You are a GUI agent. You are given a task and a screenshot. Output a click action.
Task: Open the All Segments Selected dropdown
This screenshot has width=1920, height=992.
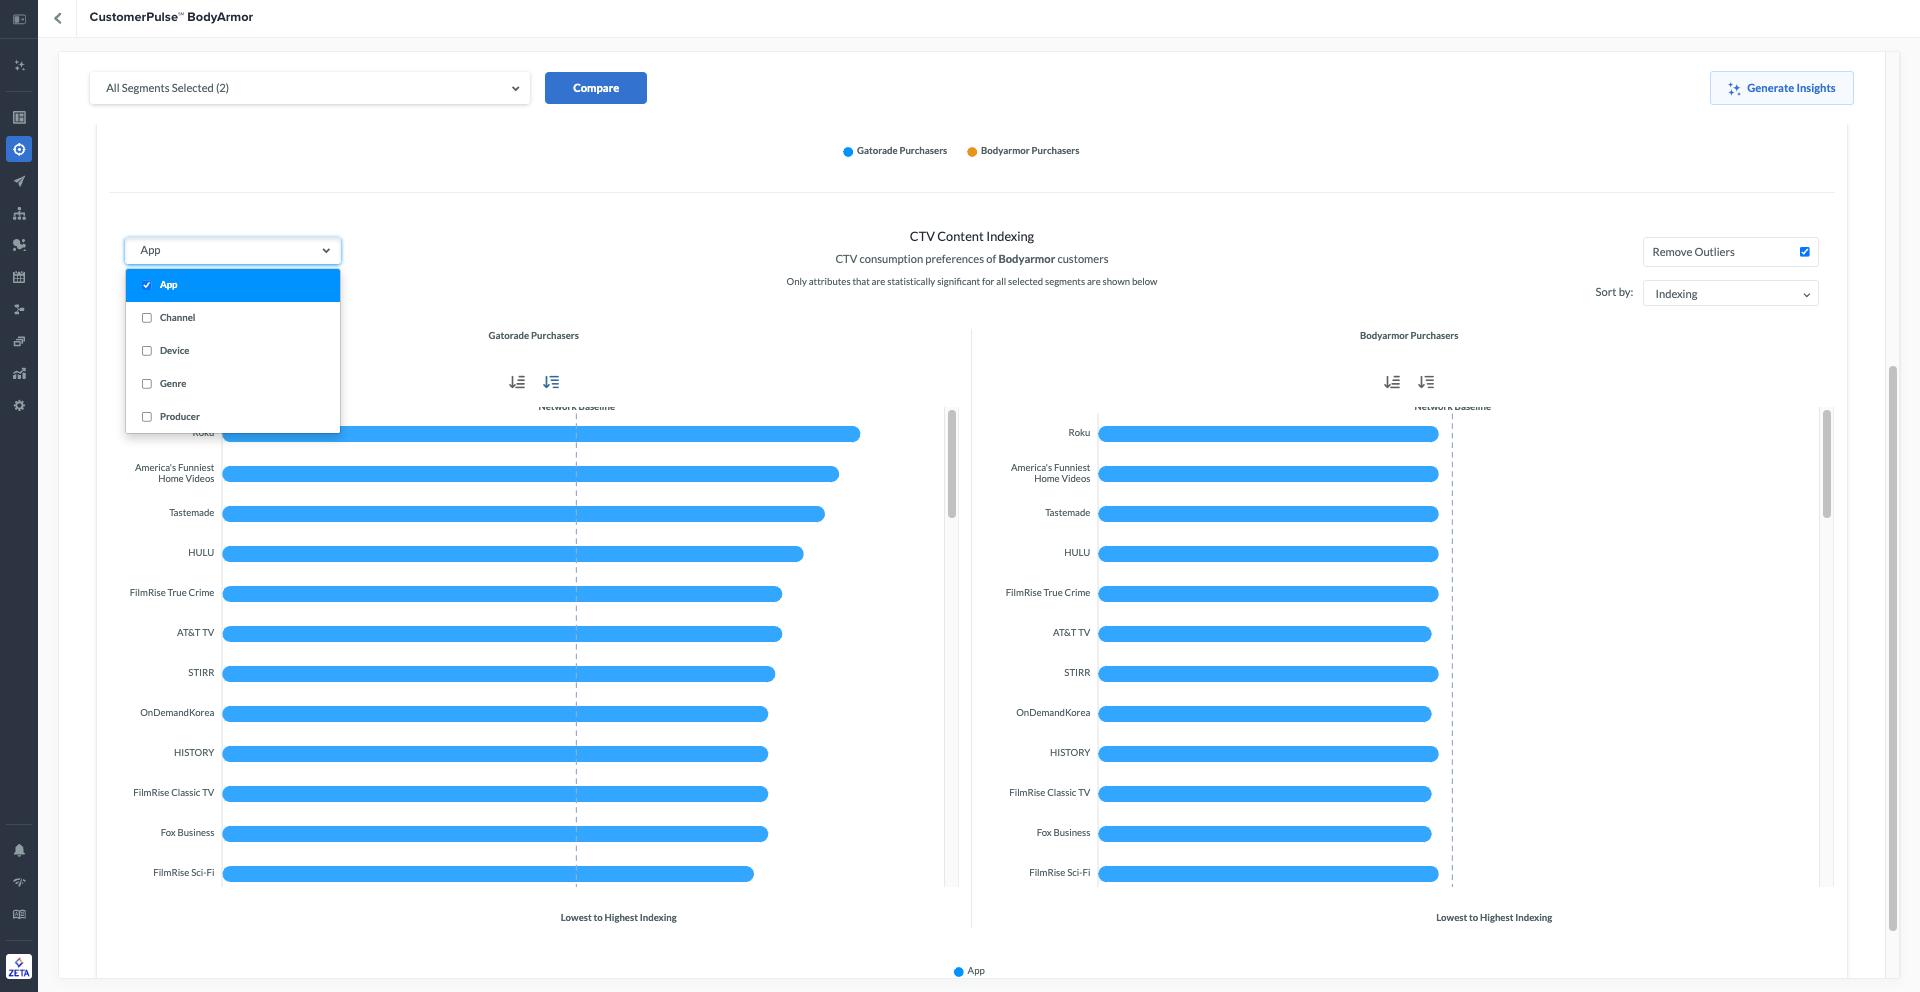tap(310, 88)
